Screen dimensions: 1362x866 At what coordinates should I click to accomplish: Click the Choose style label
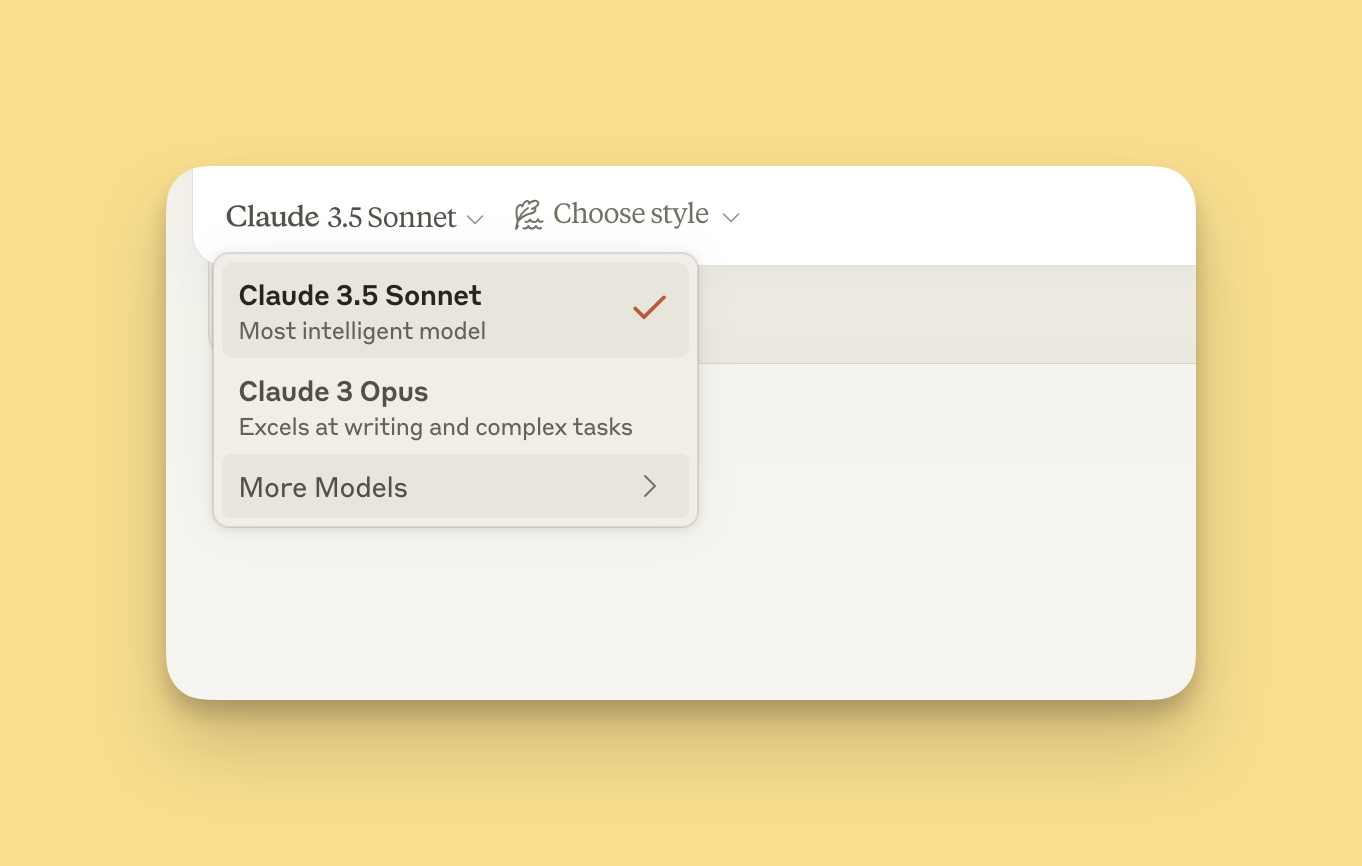pos(630,214)
